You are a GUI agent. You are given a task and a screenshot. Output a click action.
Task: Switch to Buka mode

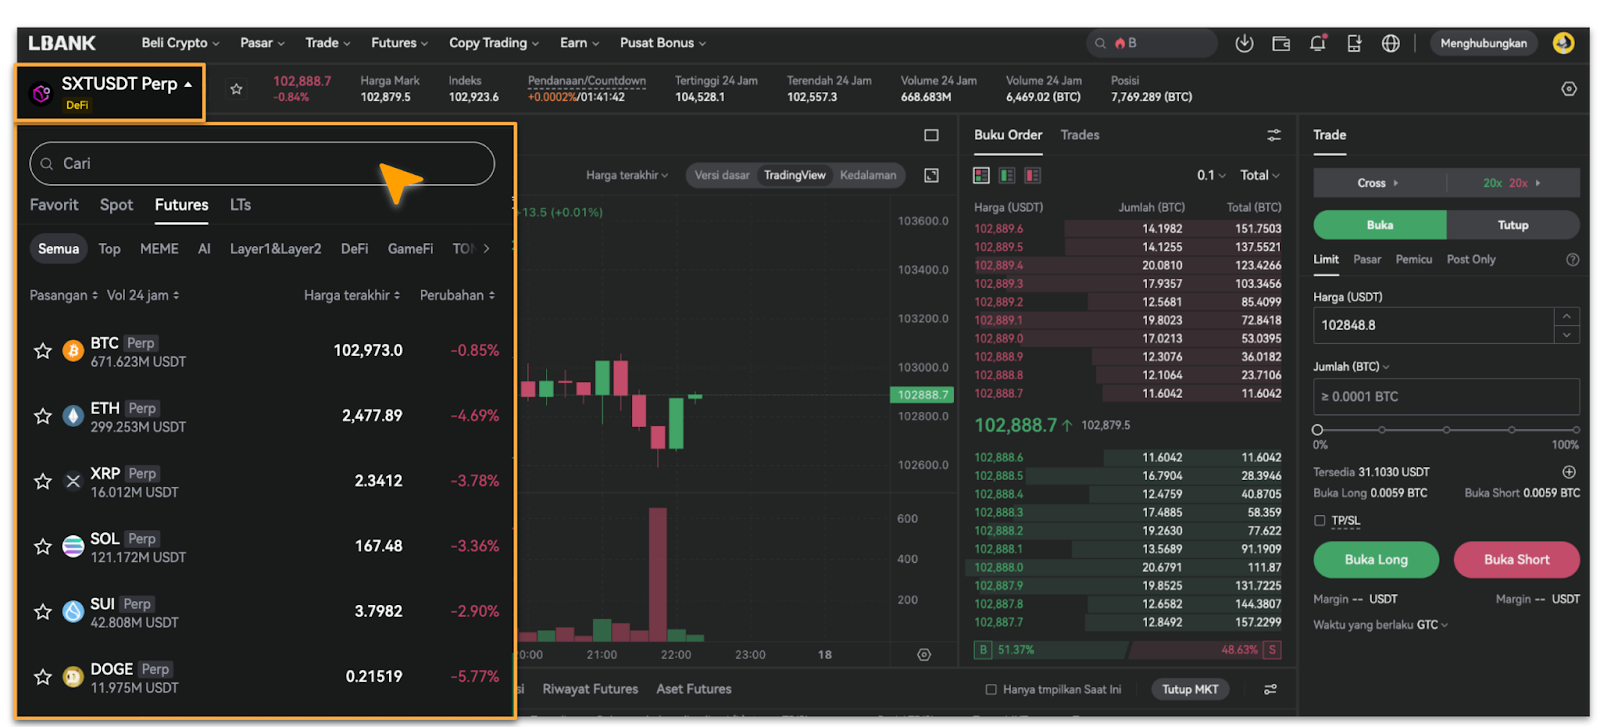(x=1380, y=225)
